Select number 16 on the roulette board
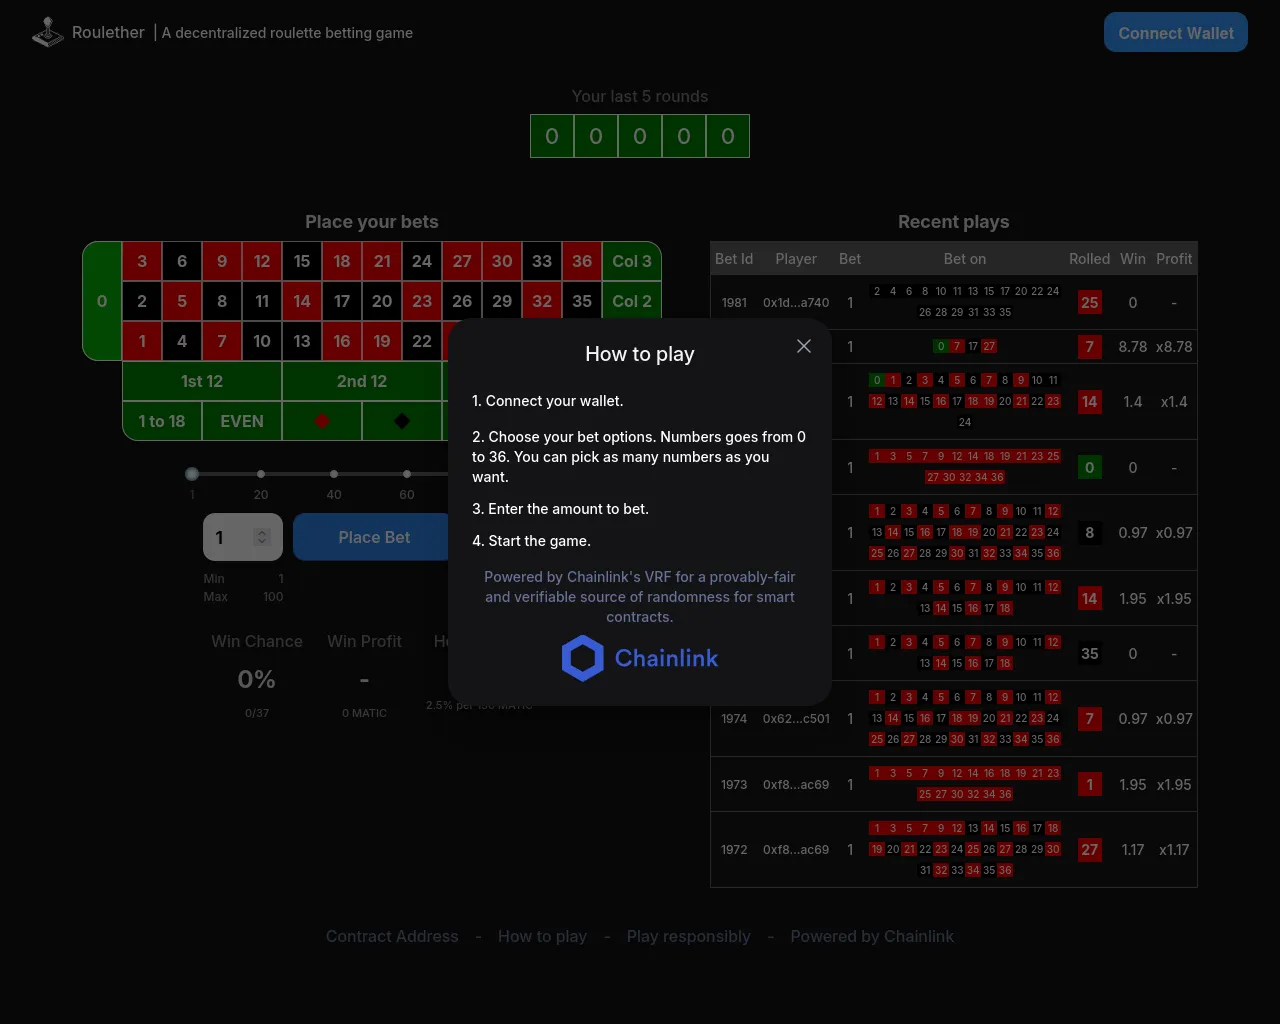The image size is (1280, 1024). point(342,341)
